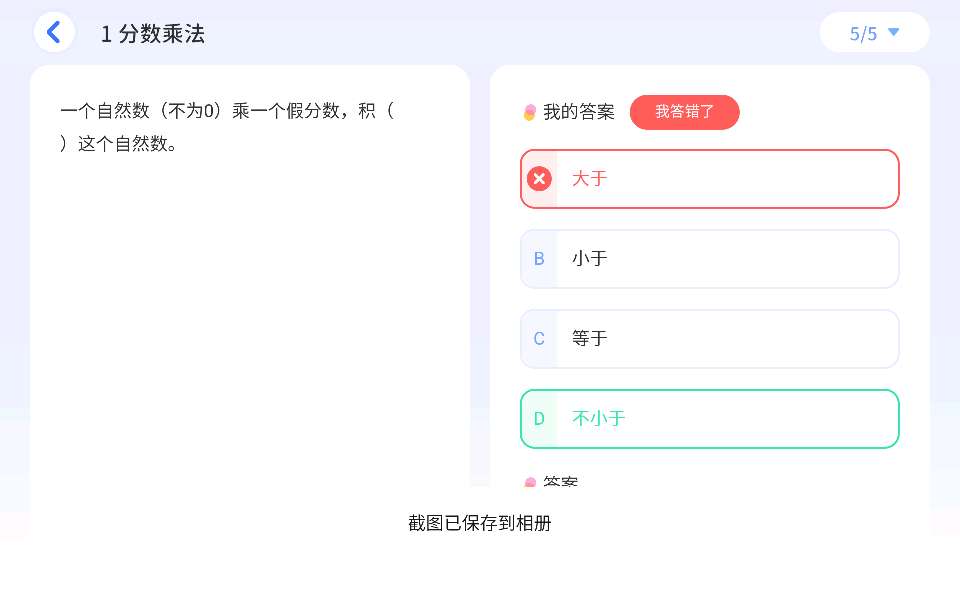Image resolution: width=960 pixels, height=600 pixels.
Task: Select the 不小于 answer option
Action: pos(710,419)
